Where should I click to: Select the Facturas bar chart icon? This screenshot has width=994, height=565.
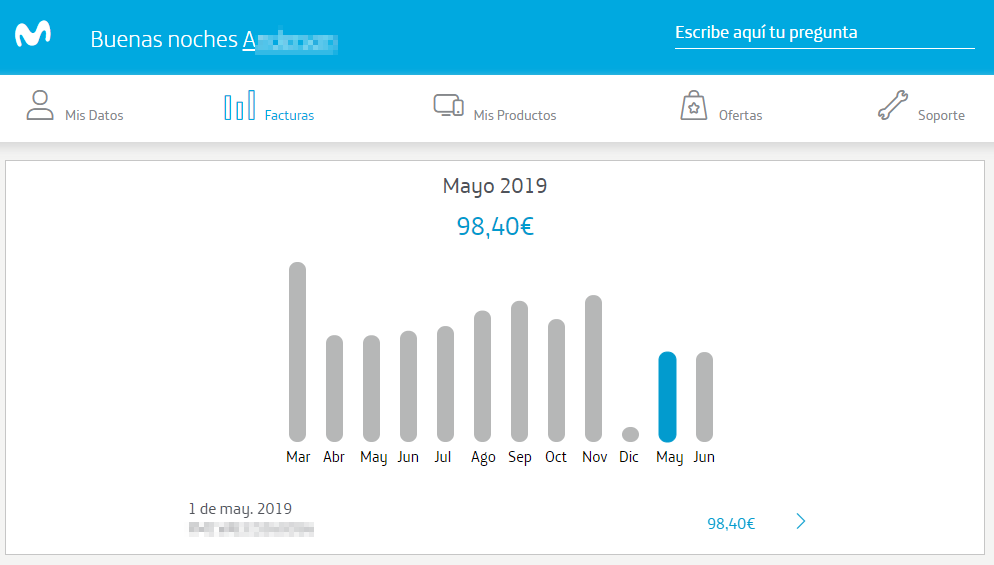[x=239, y=106]
